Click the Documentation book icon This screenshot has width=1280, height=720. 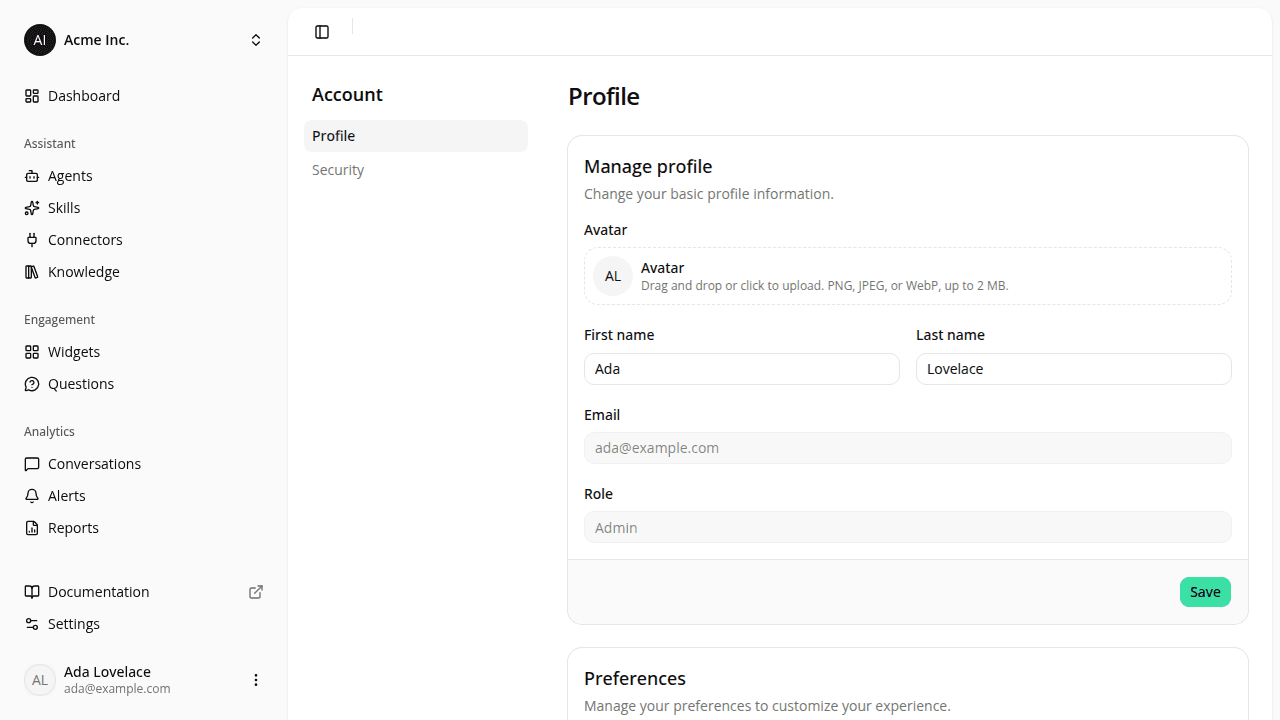(x=32, y=592)
